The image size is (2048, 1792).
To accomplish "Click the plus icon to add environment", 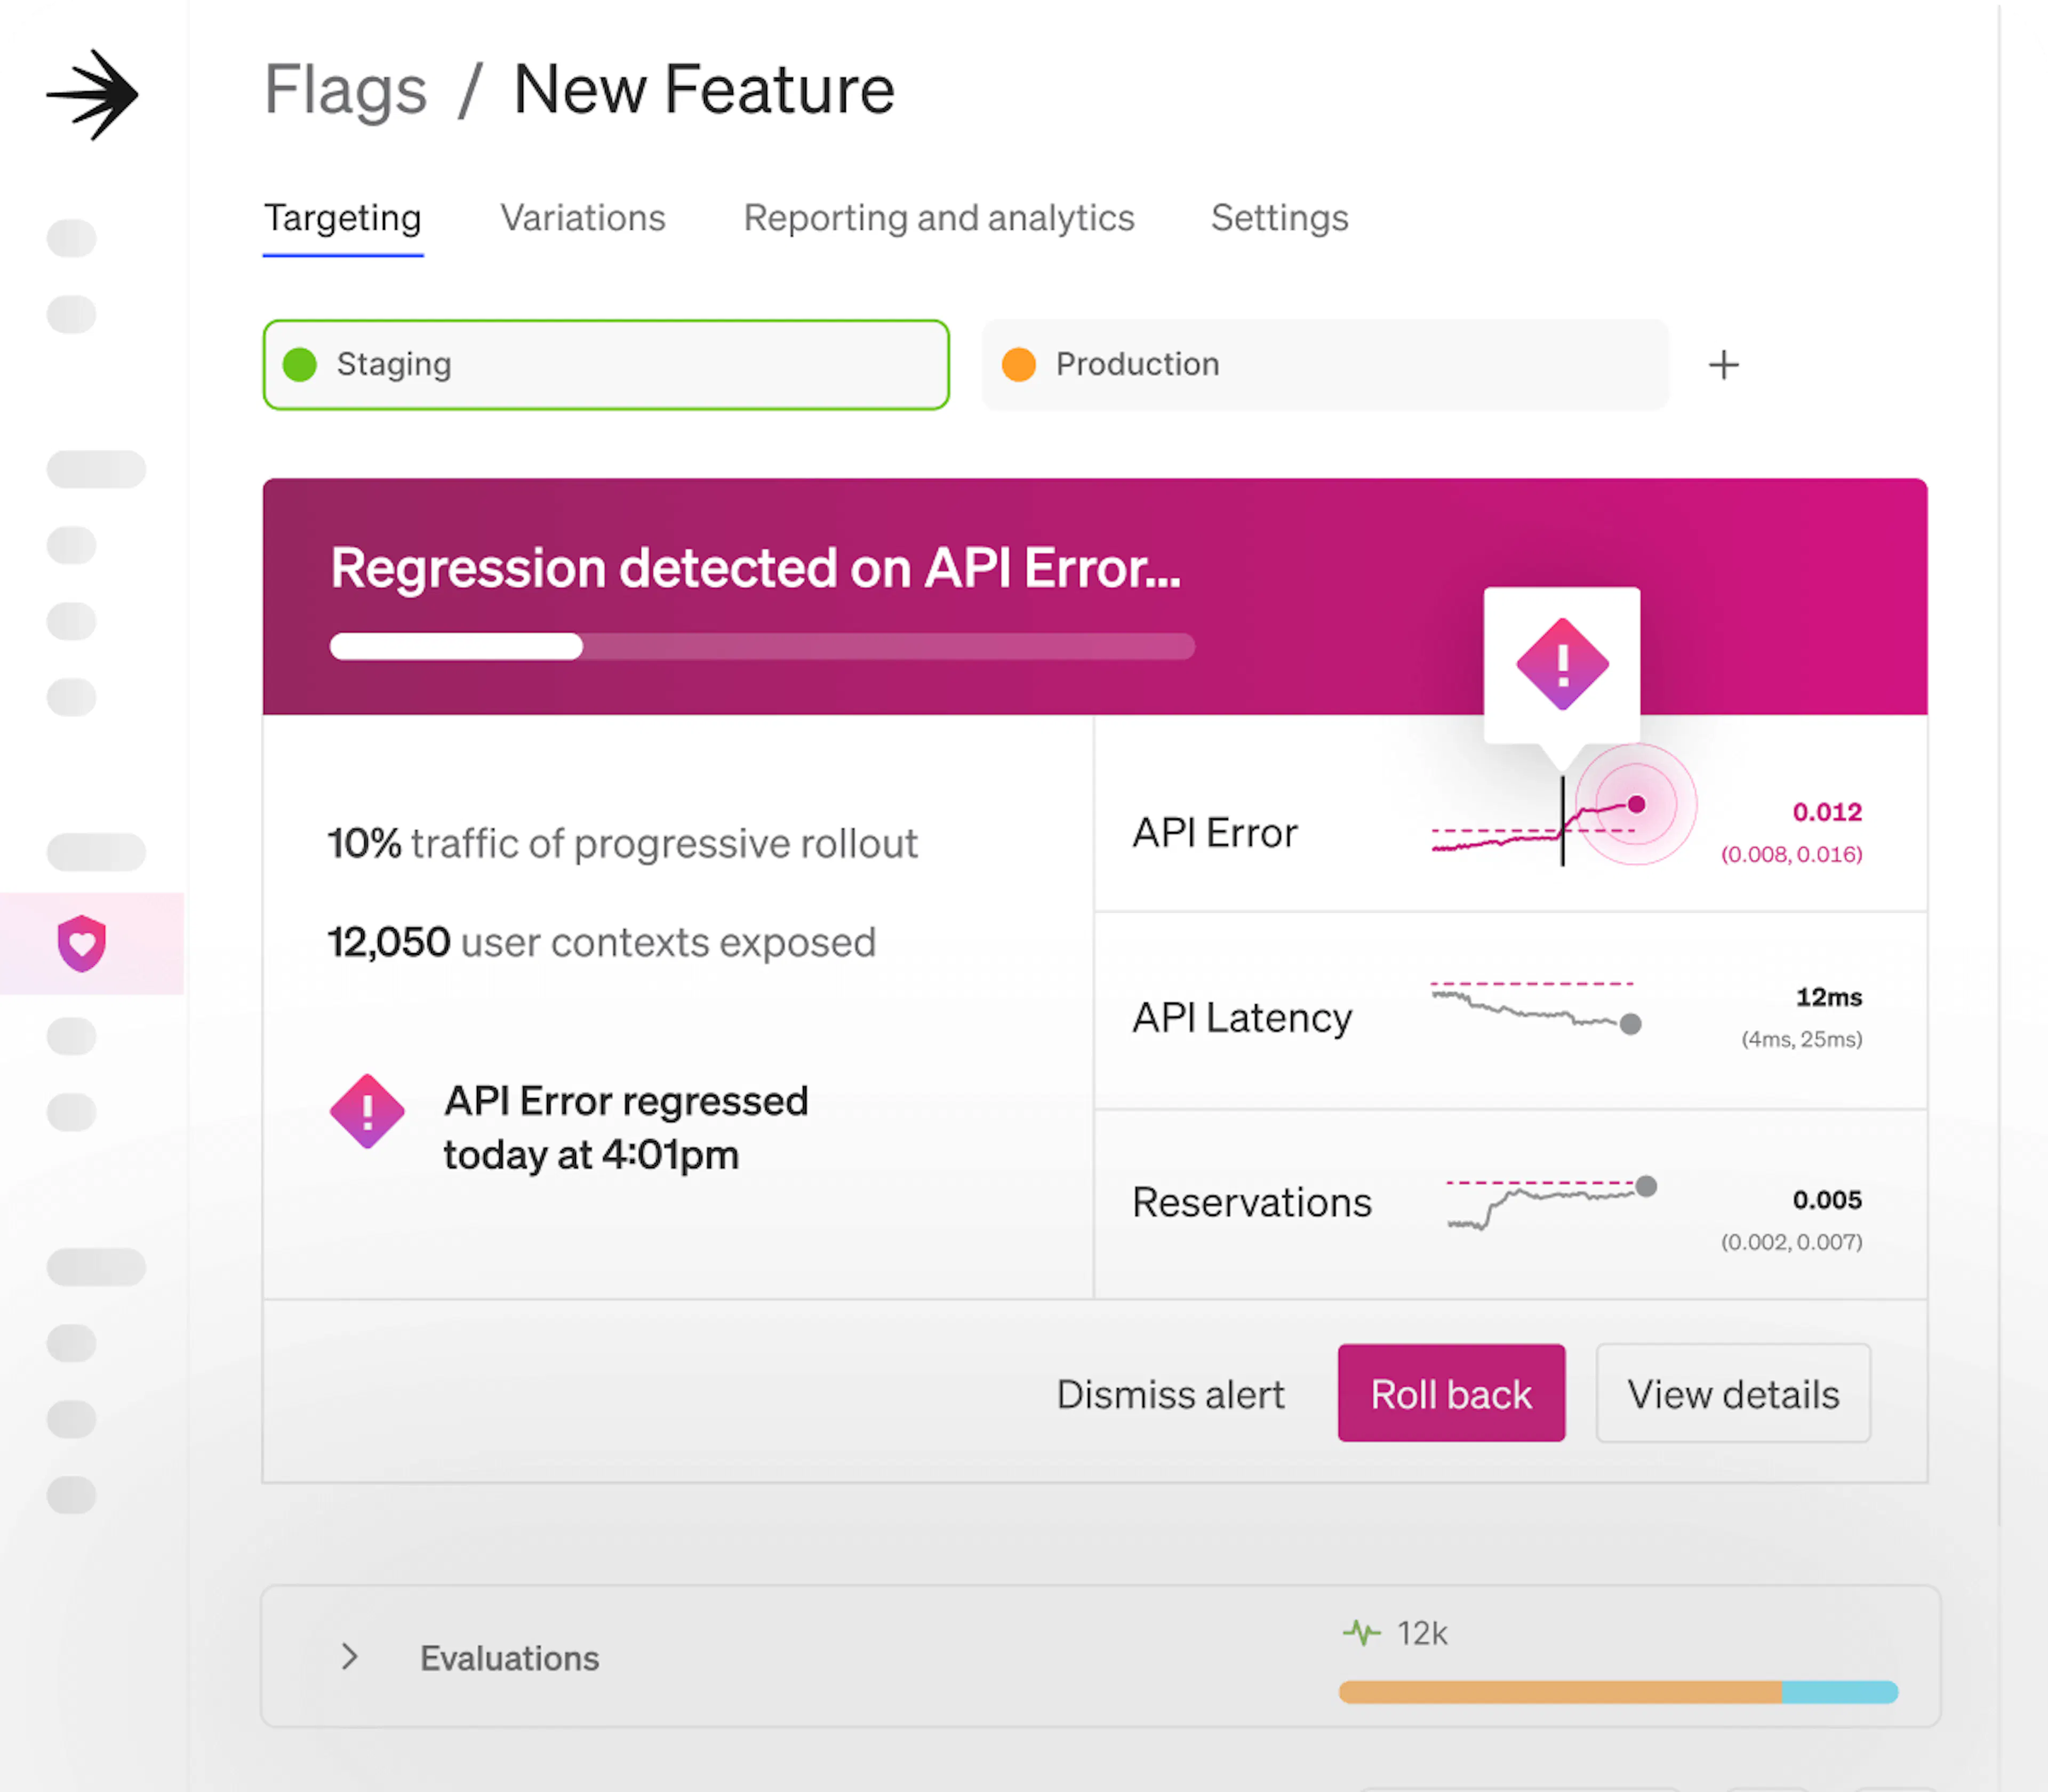I will 1723,365.
